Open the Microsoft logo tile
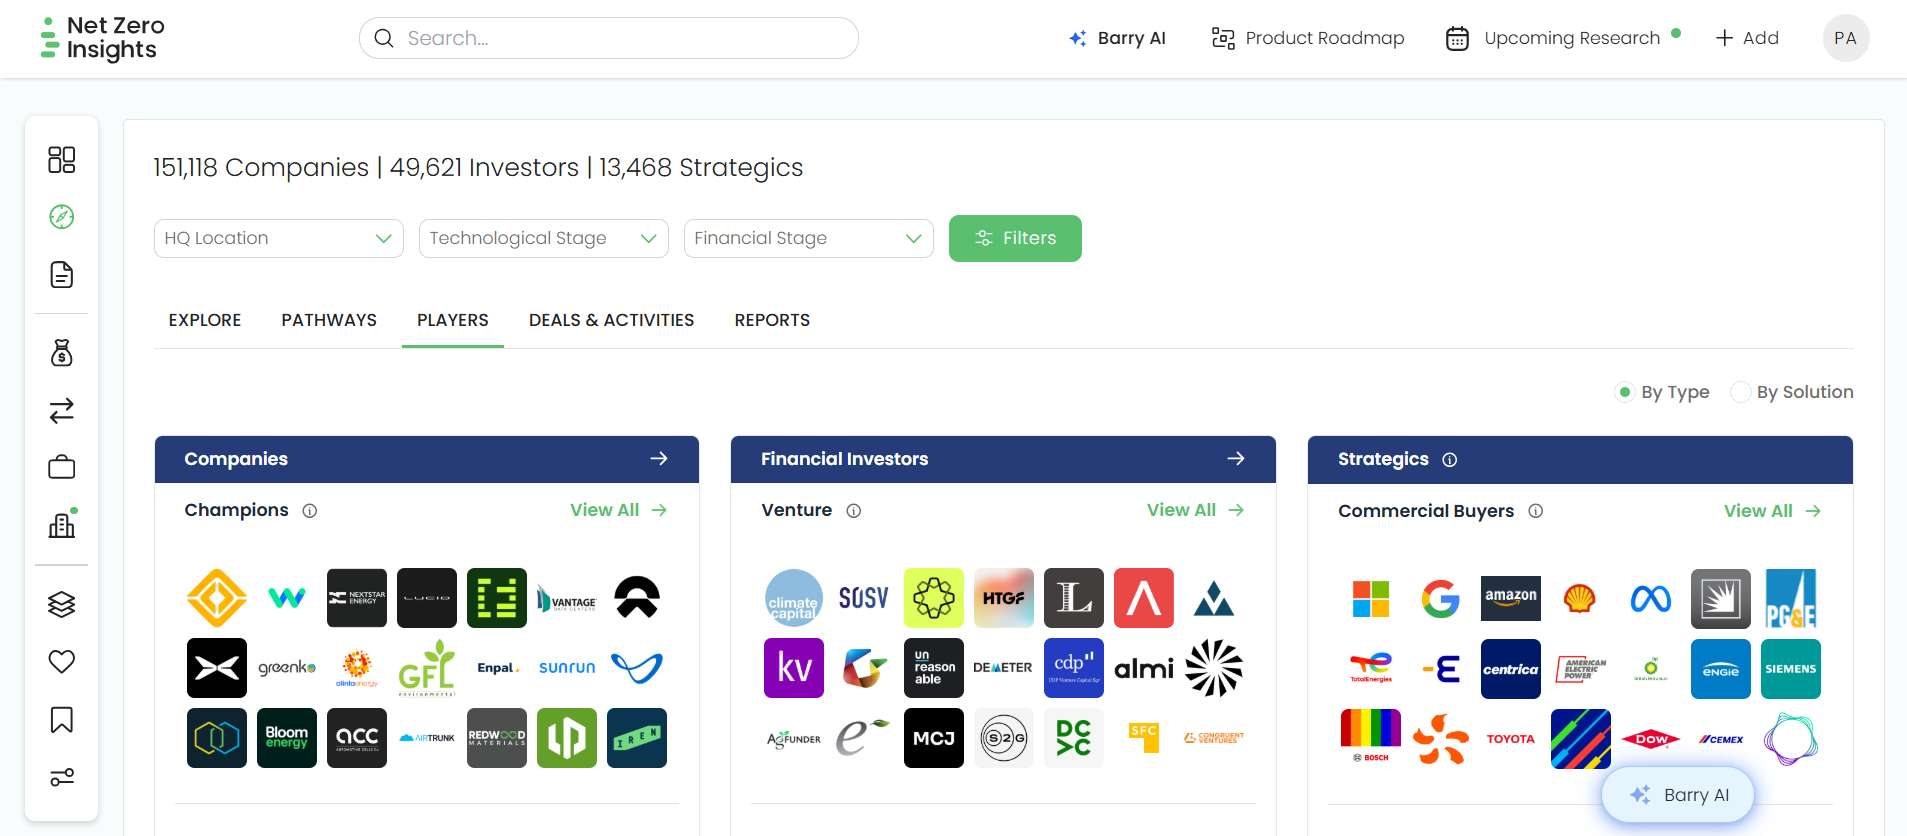Image resolution: width=1907 pixels, height=836 pixels. (x=1371, y=598)
